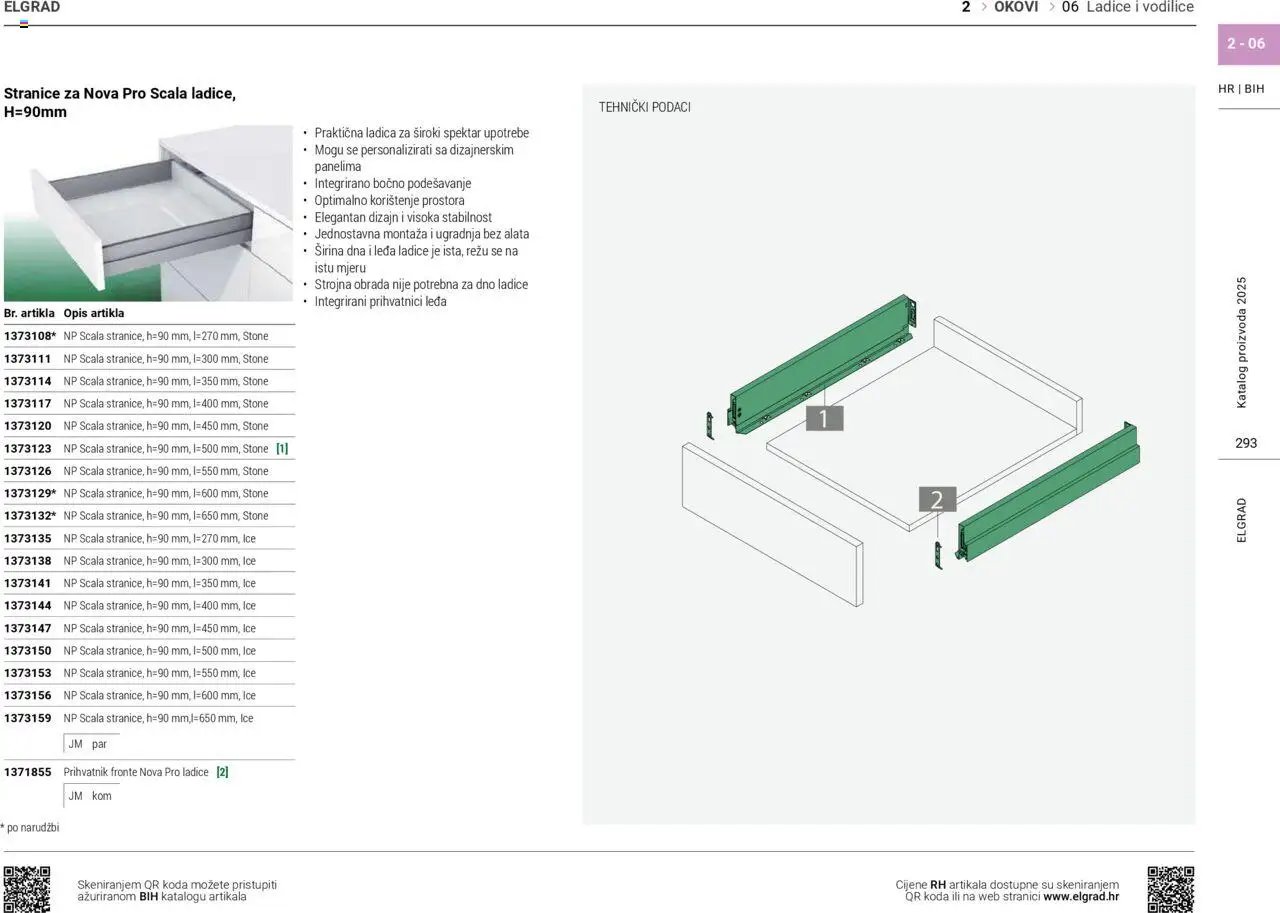Click the numbered marker 2 in the diagram
This screenshot has width=1280, height=913.
(936, 499)
